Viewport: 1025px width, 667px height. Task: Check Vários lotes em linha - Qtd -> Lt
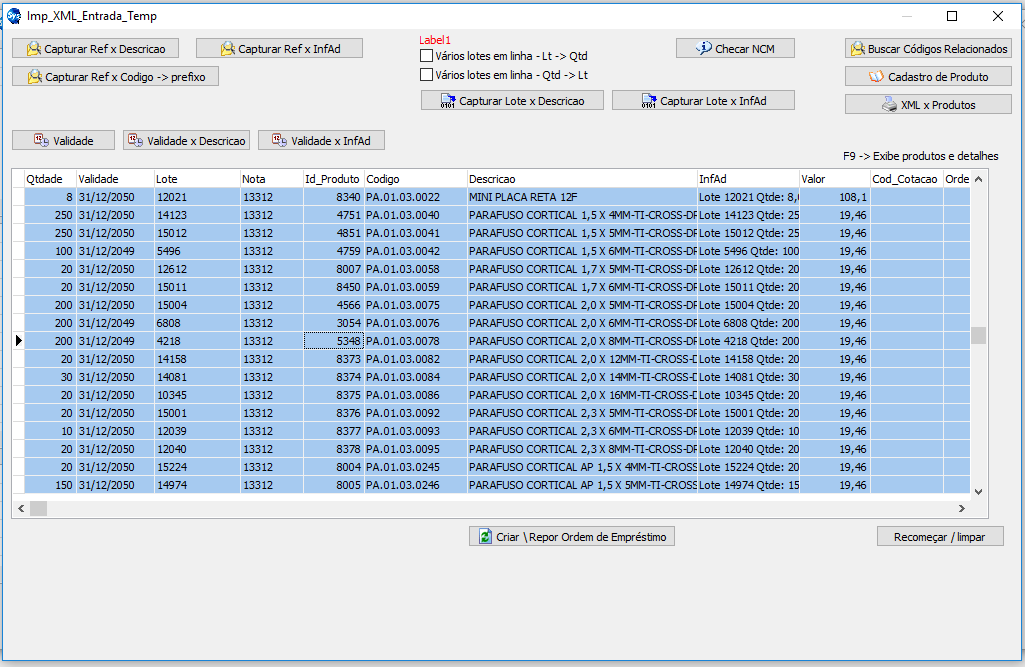[x=427, y=75]
